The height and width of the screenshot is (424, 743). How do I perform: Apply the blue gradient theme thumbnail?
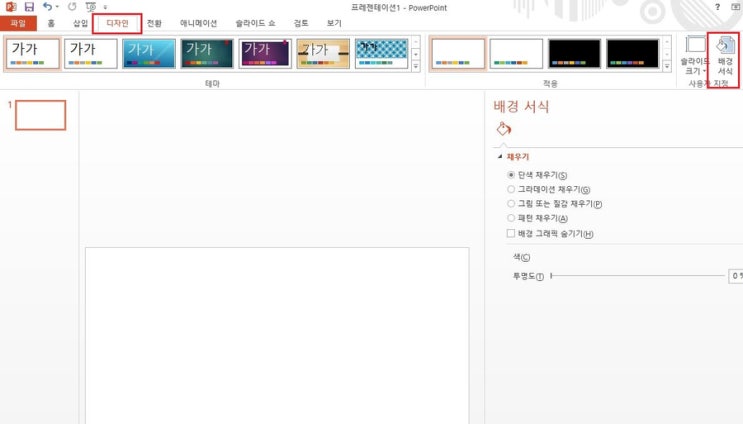point(149,54)
